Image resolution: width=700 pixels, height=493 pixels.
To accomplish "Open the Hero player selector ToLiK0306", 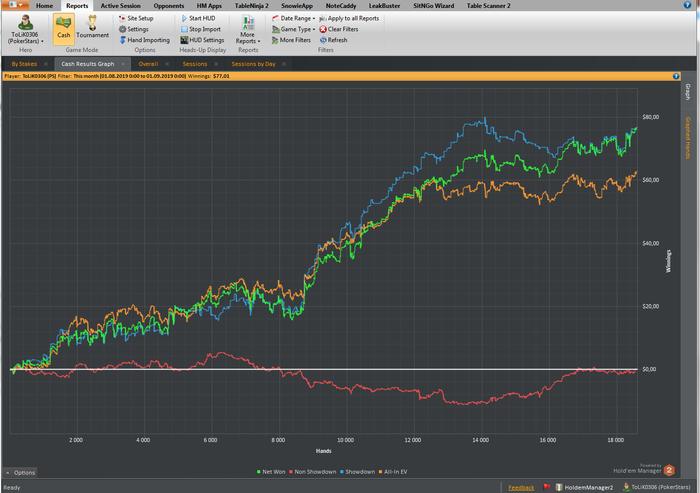I will [25, 29].
